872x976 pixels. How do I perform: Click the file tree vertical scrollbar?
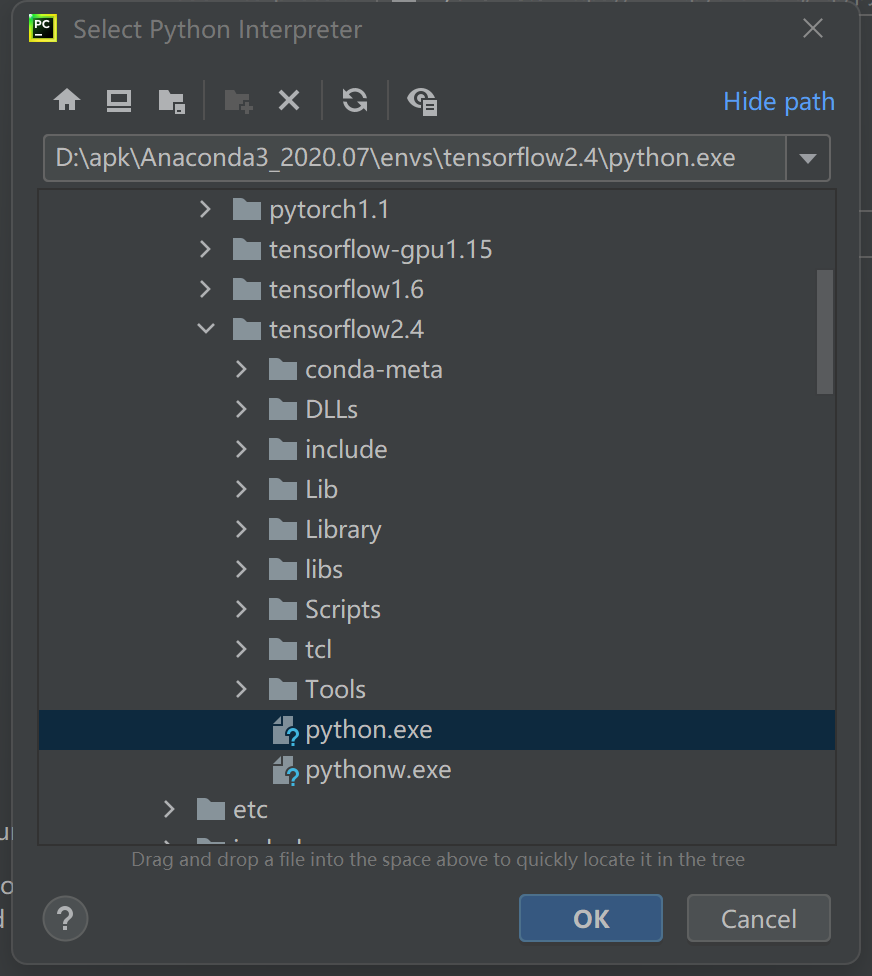(x=825, y=332)
